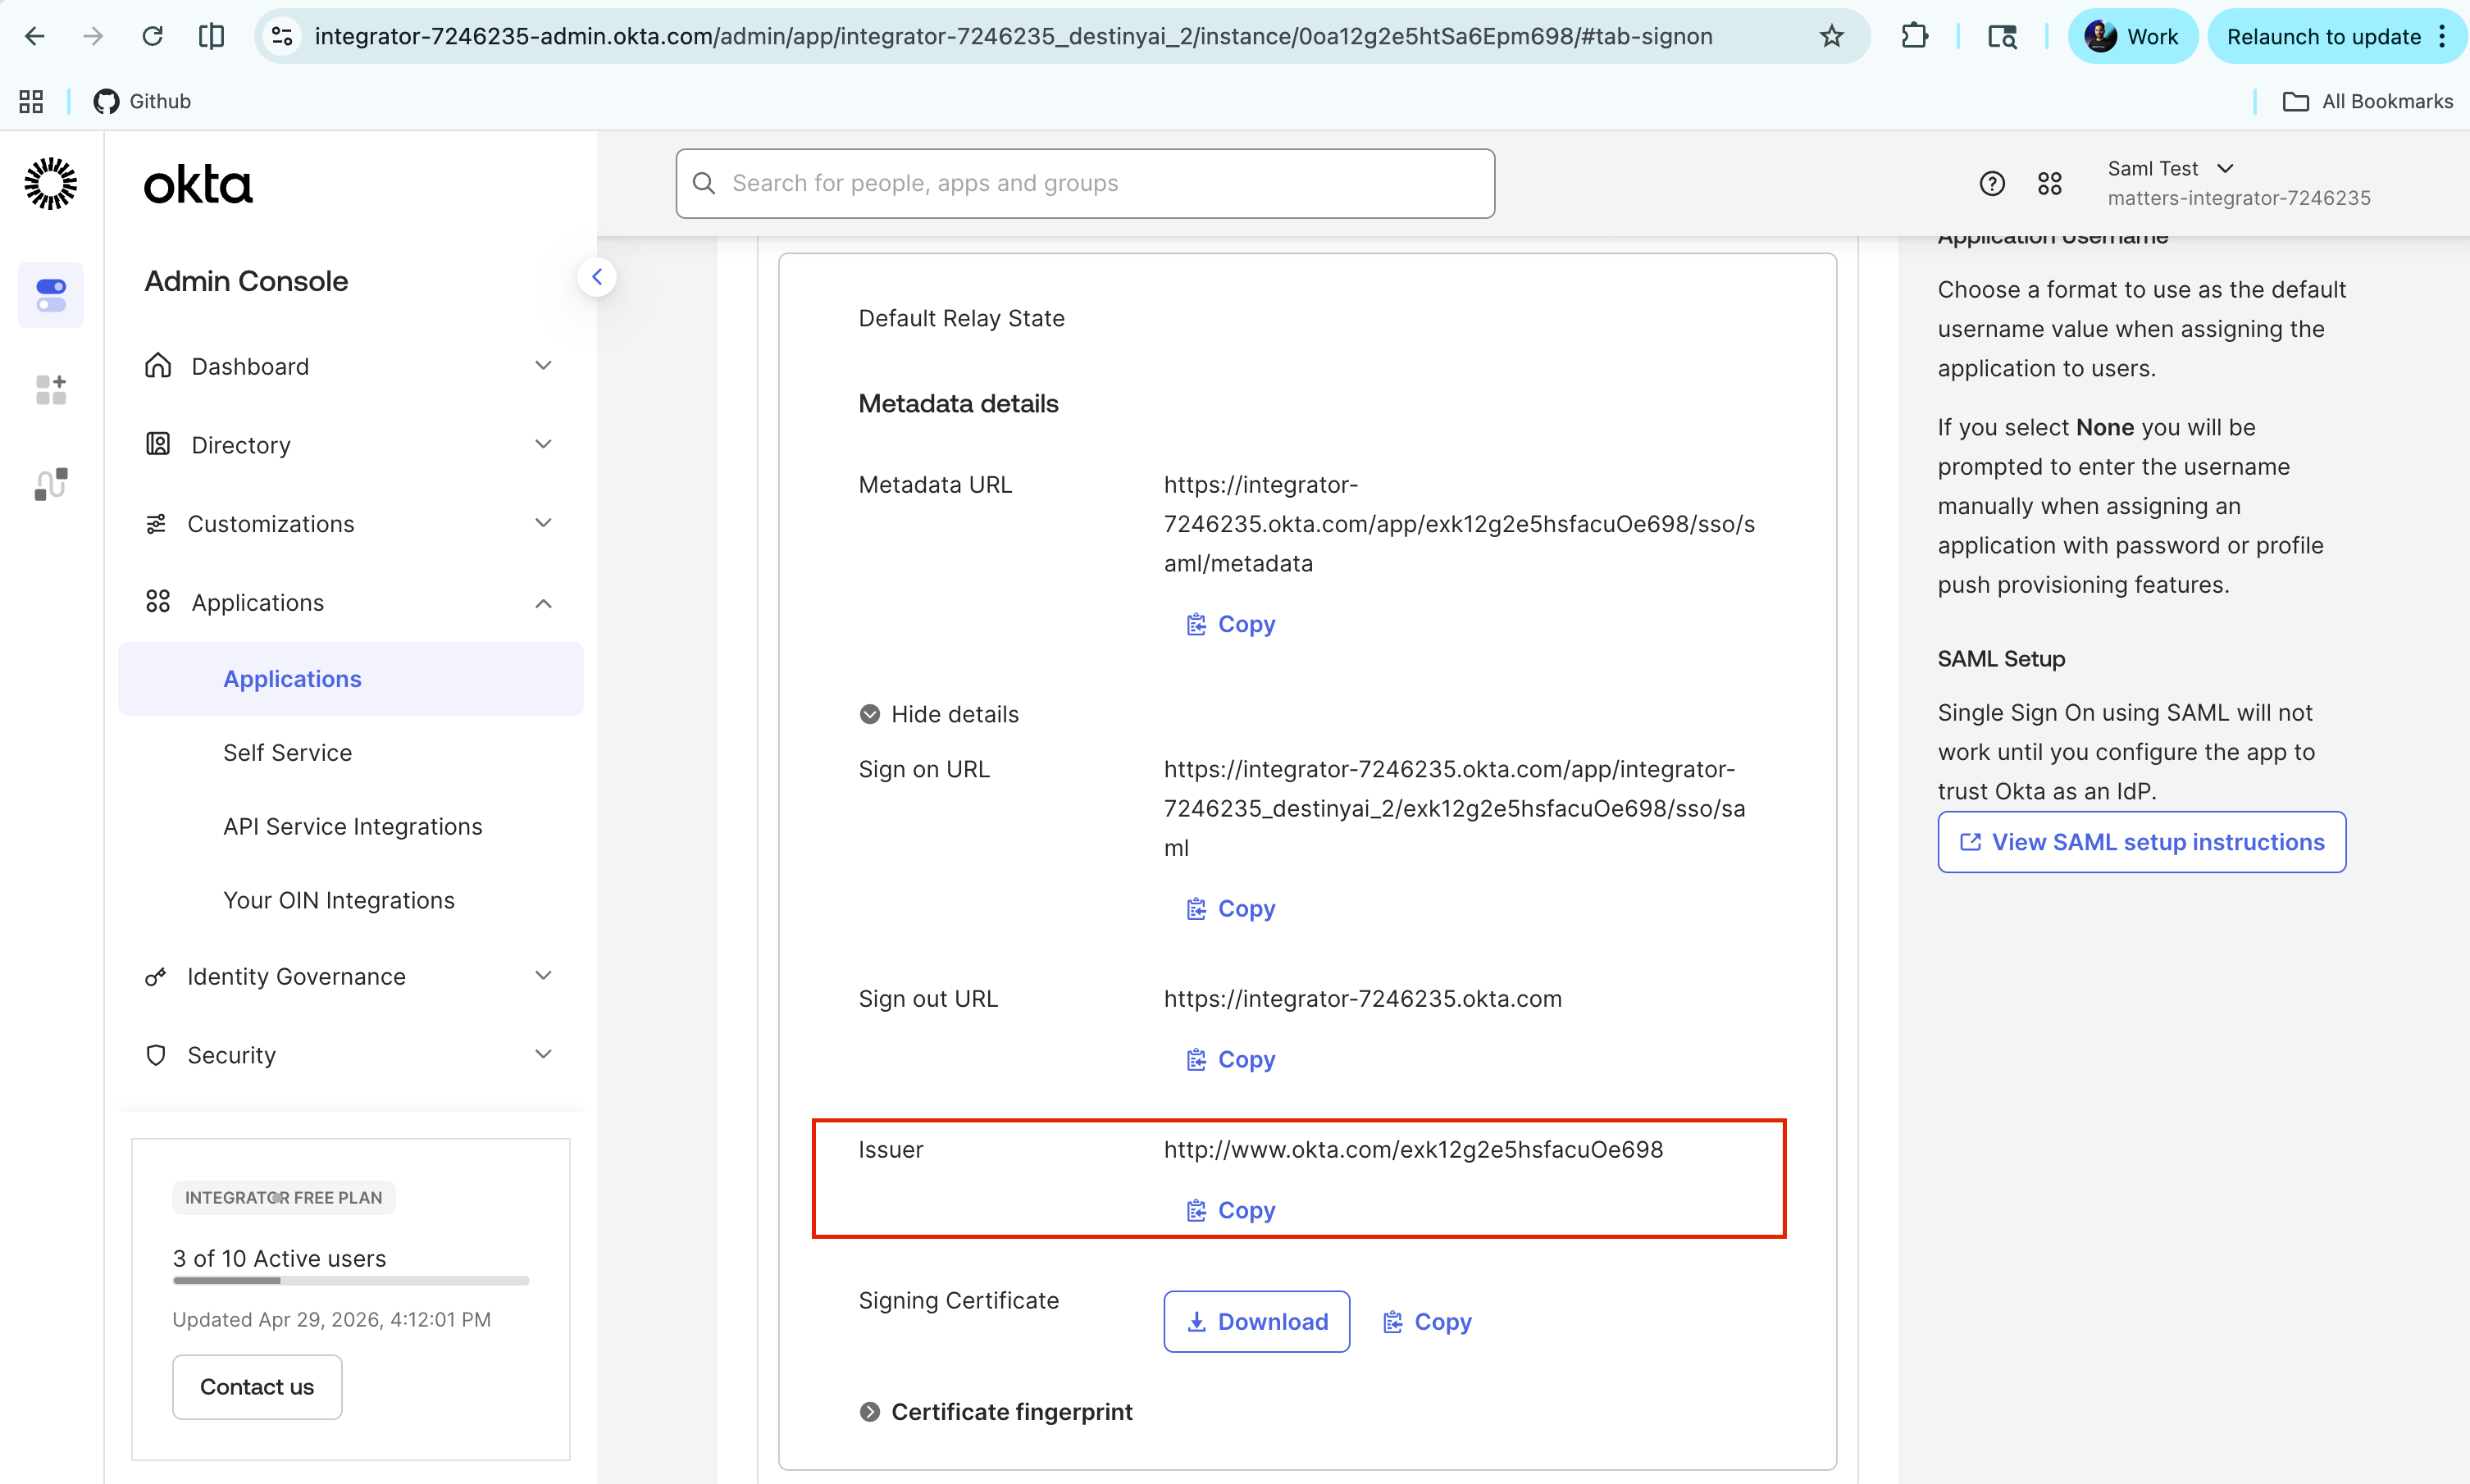Open the workflows icon in left rail
The height and width of the screenshot is (1484, 2470).
[51, 484]
